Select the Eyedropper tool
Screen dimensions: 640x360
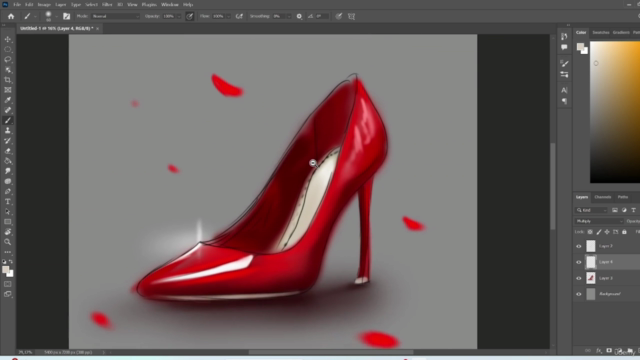8,100
